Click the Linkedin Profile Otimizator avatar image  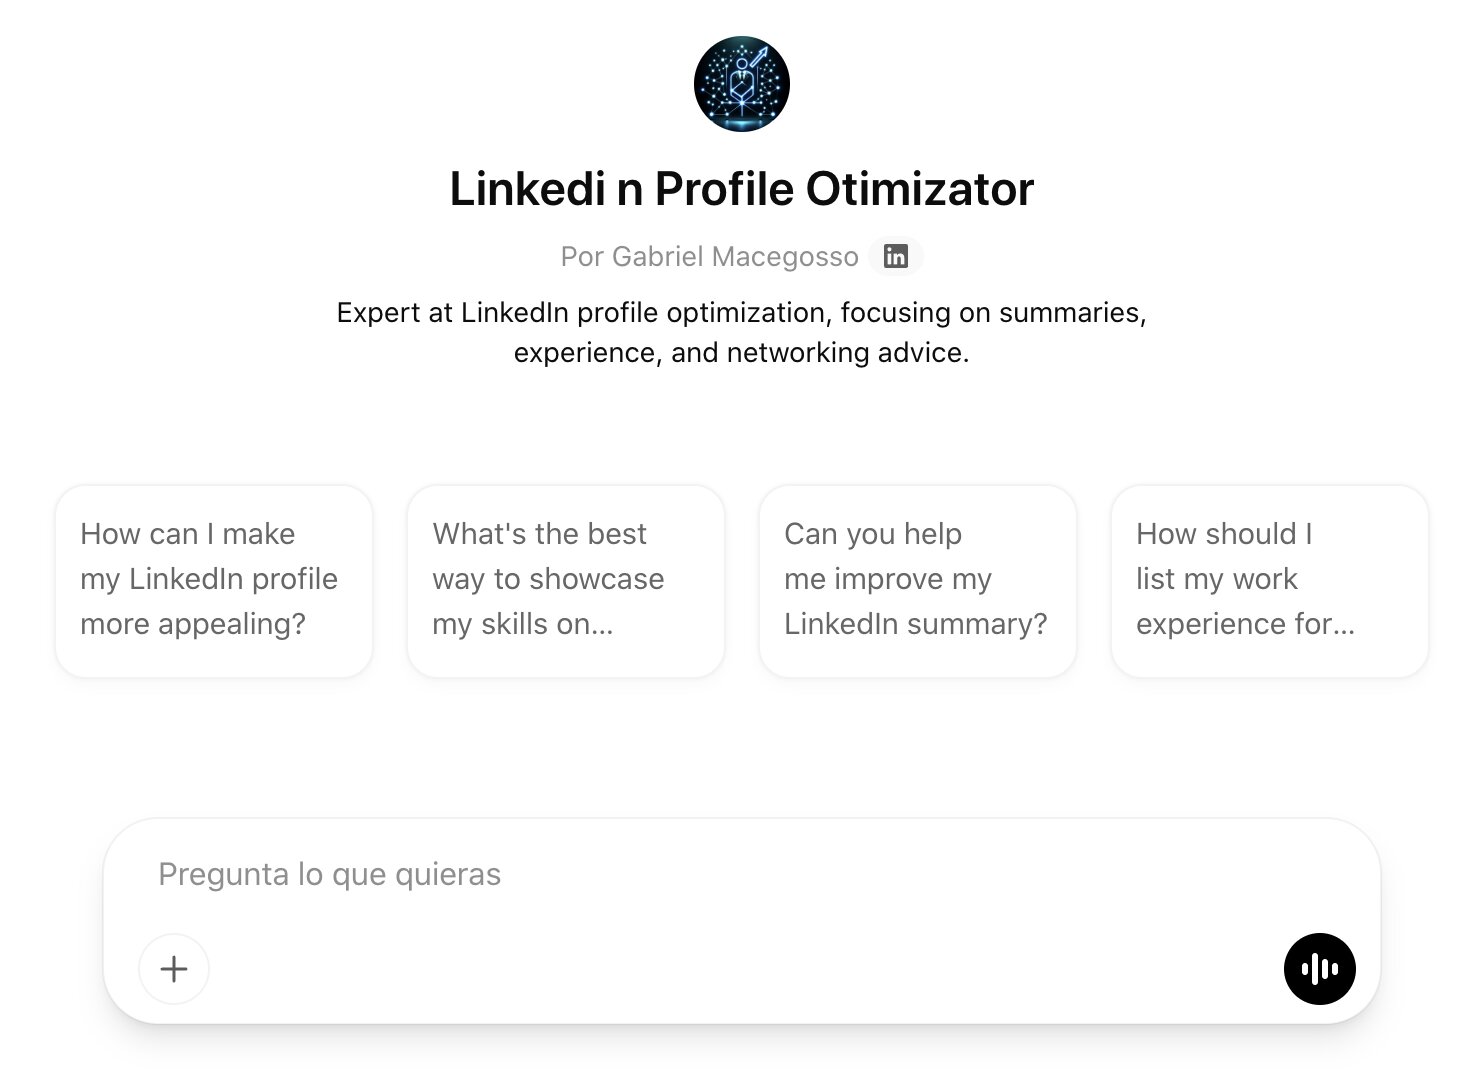pyautogui.click(x=741, y=84)
